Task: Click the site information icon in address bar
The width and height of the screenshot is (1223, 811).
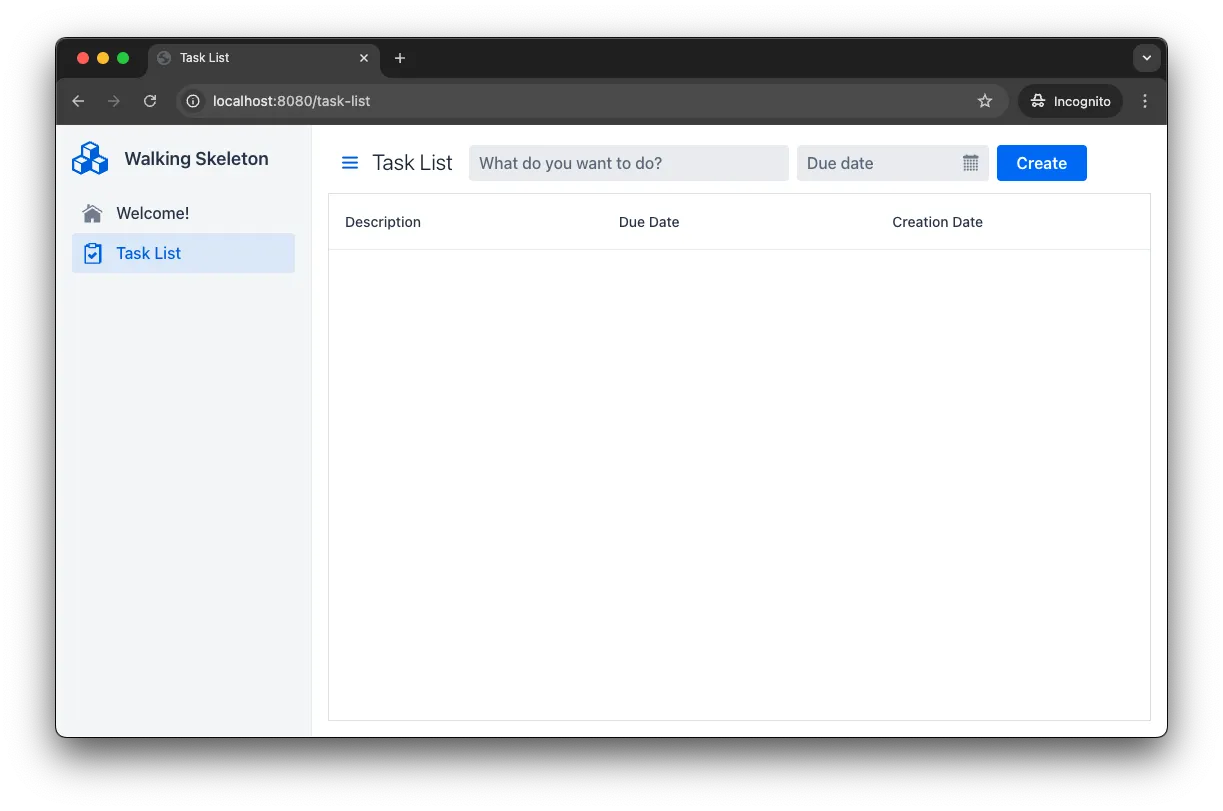Action: point(193,101)
